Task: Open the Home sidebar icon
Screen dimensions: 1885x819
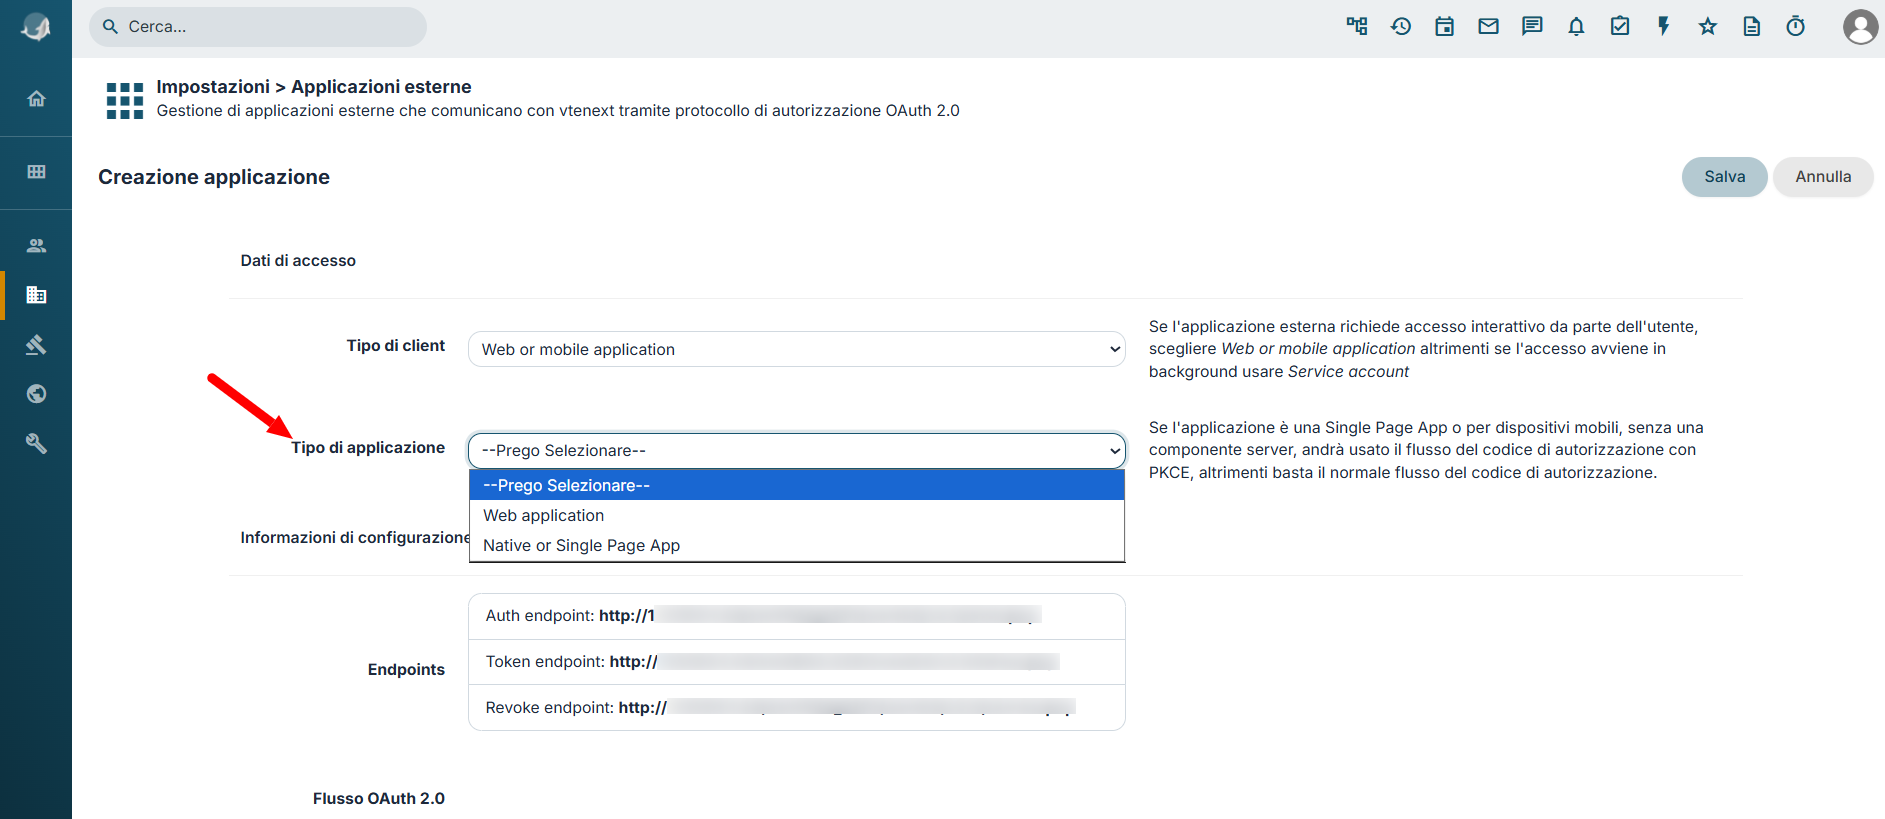Action: point(36,99)
